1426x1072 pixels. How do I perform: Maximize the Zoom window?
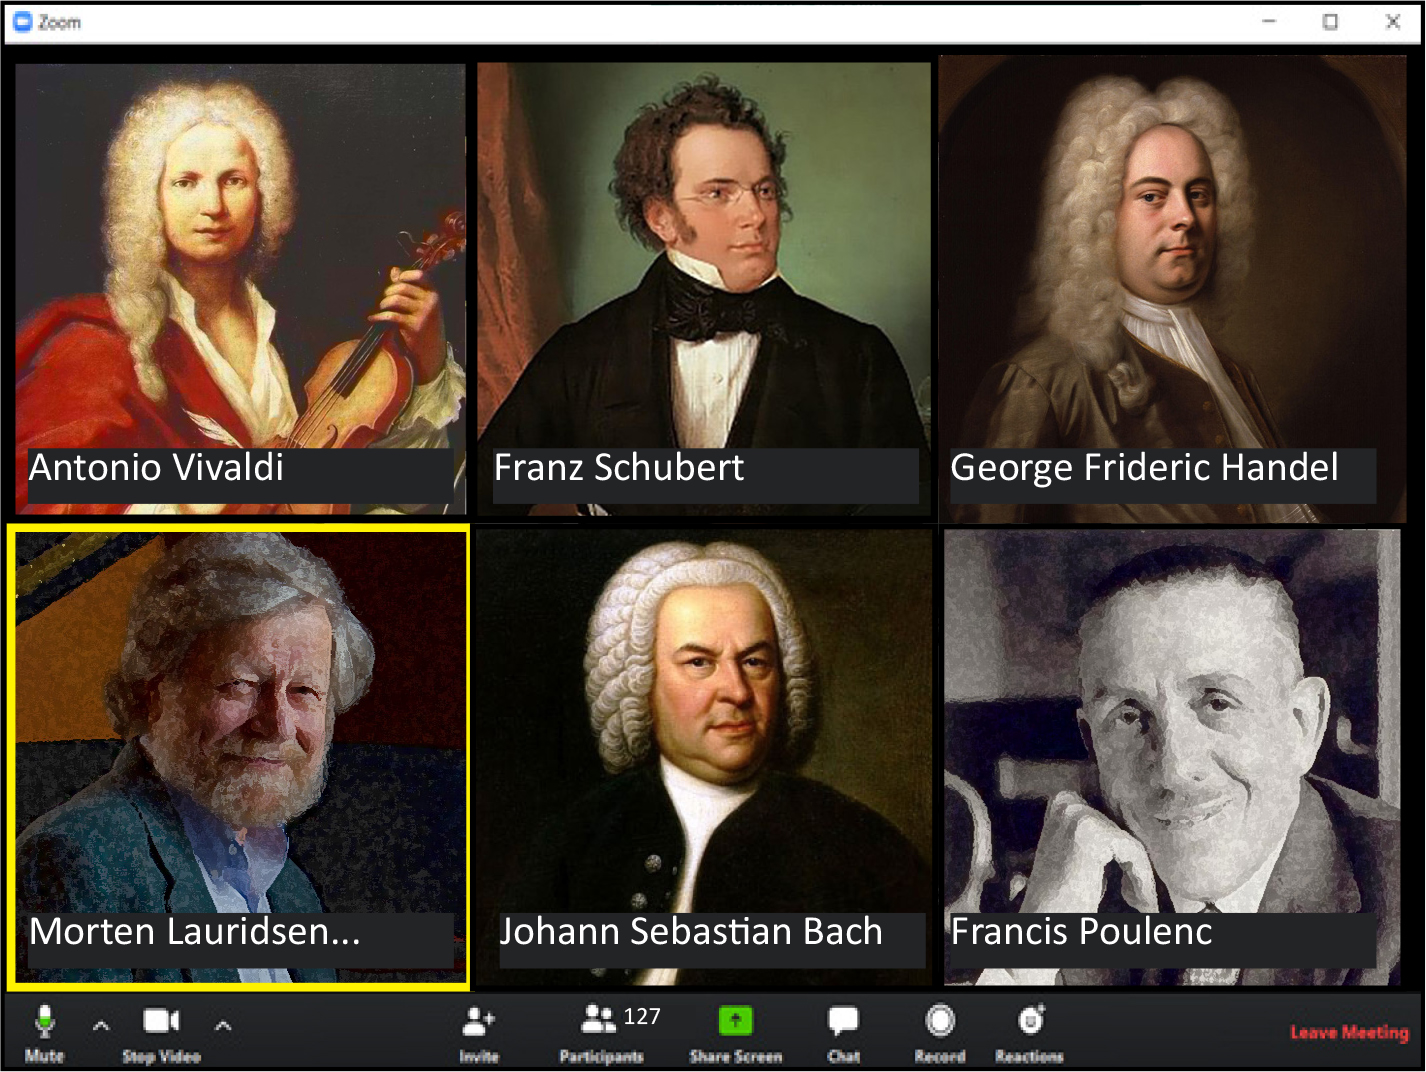point(1330,21)
